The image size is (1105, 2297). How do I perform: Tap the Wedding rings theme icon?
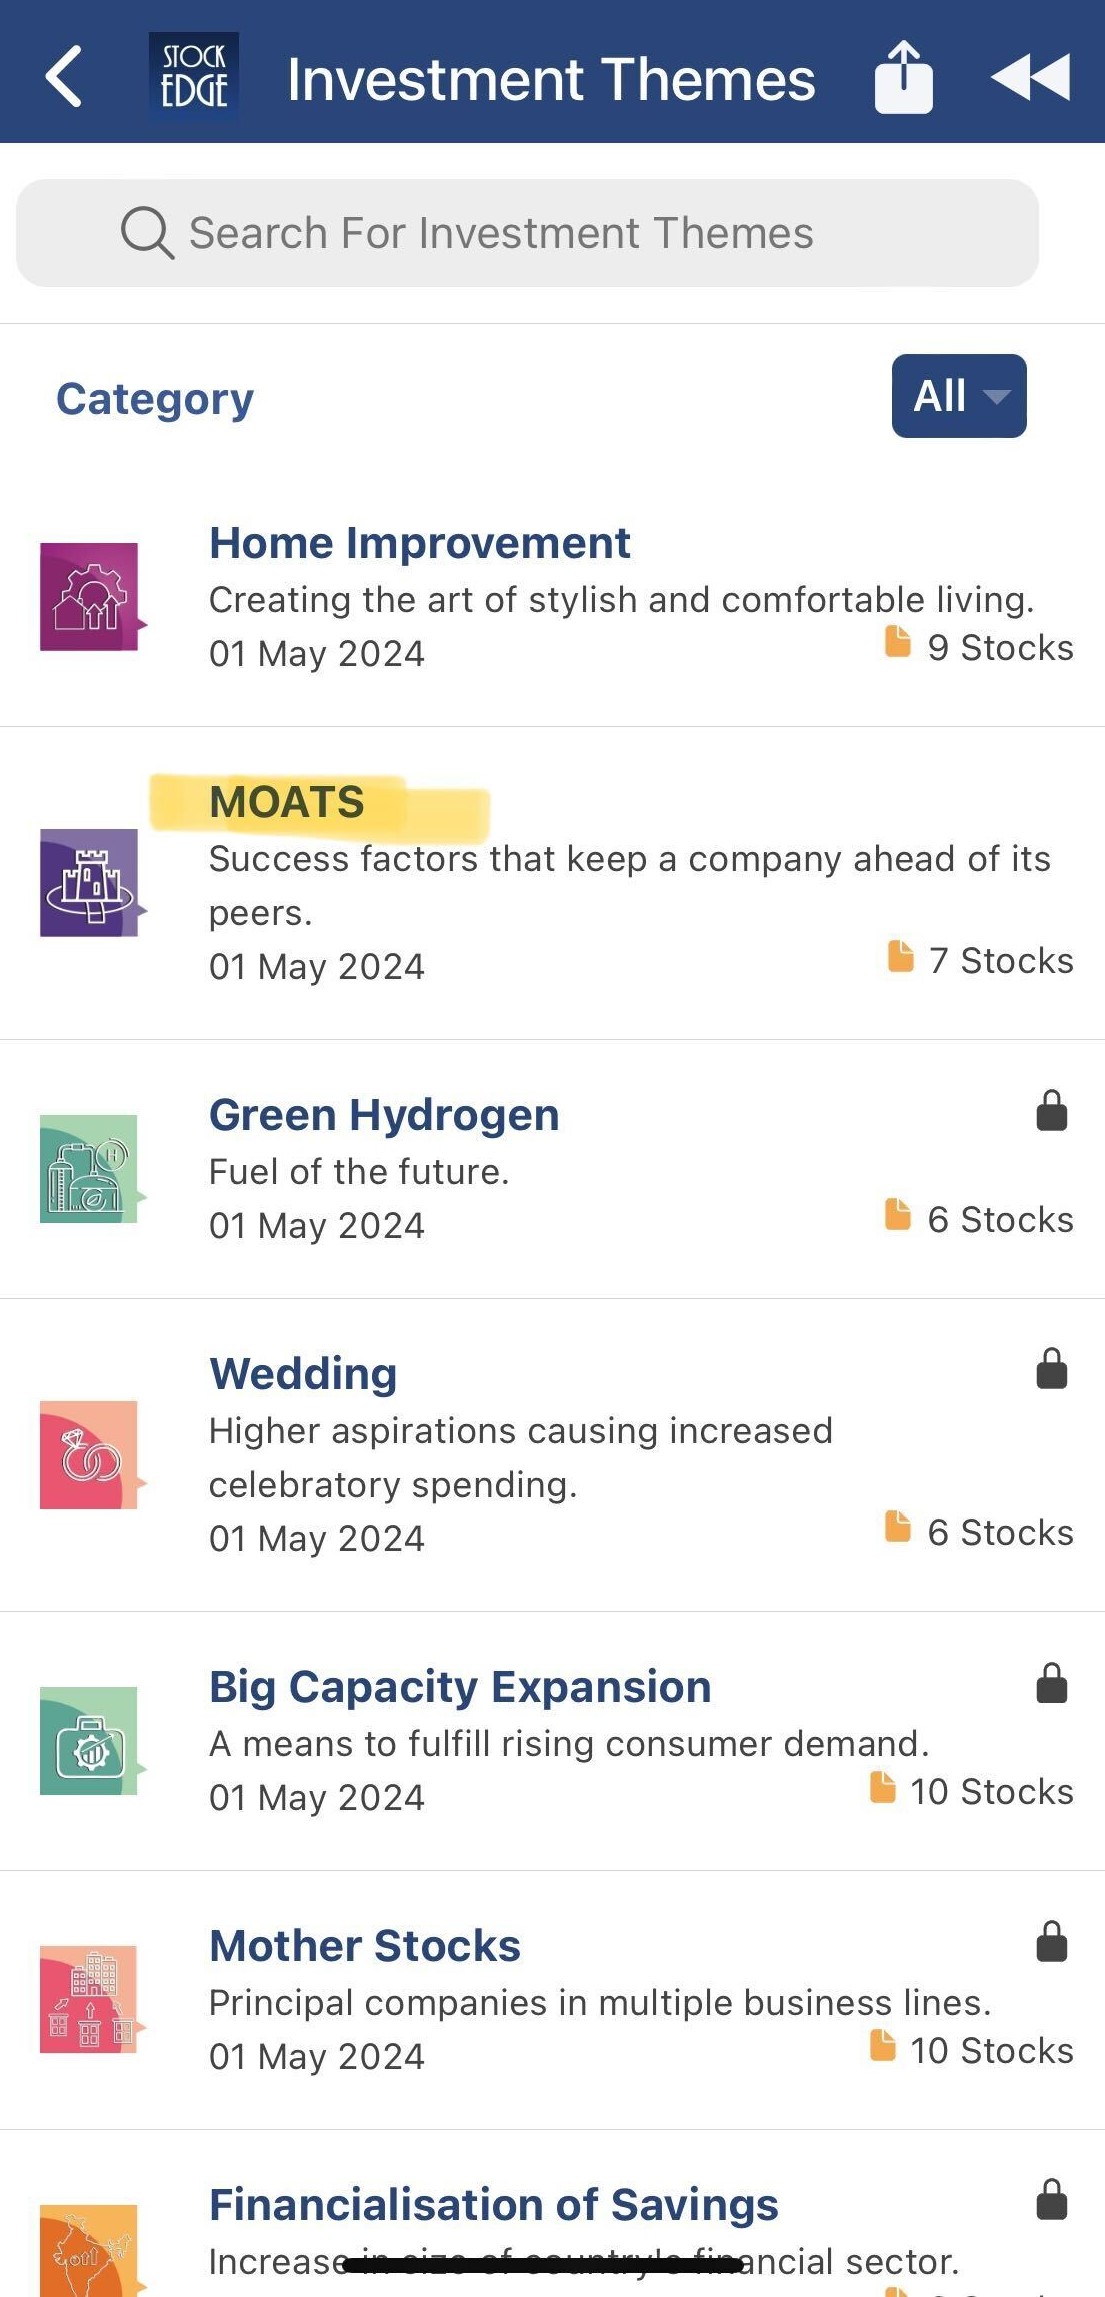pos(89,1455)
